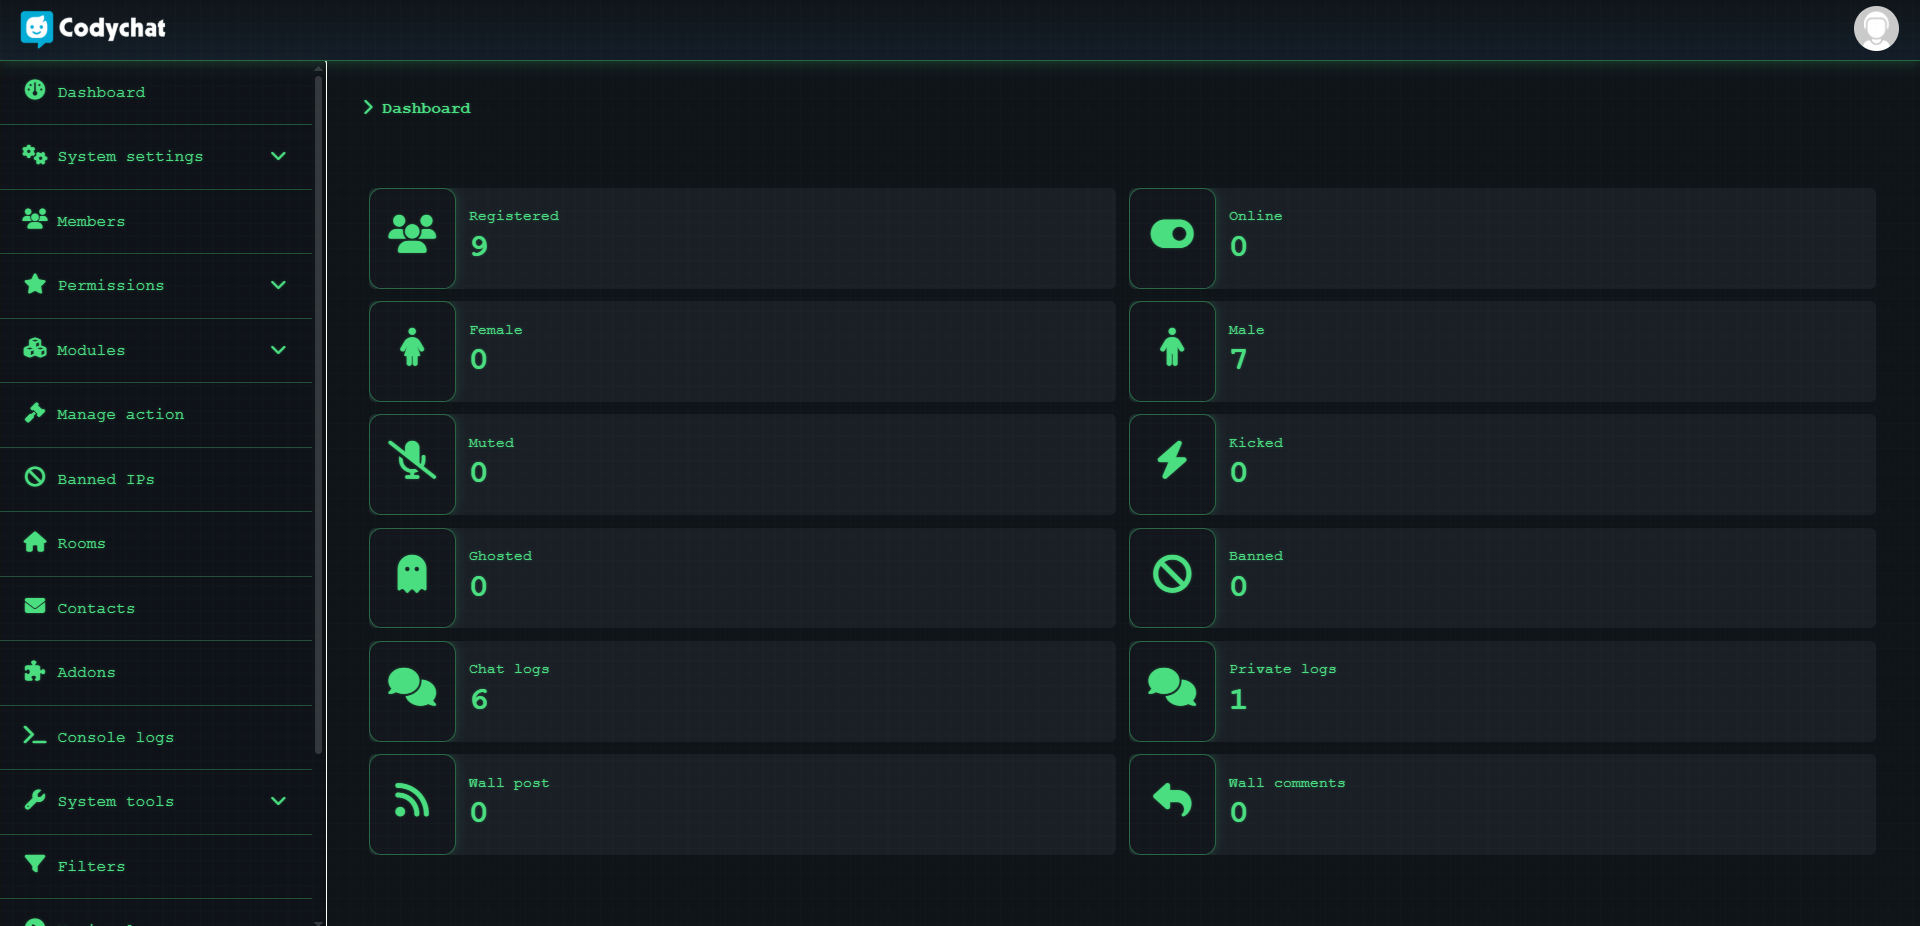Click the Online toggle switch icon

click(1172, 235)
